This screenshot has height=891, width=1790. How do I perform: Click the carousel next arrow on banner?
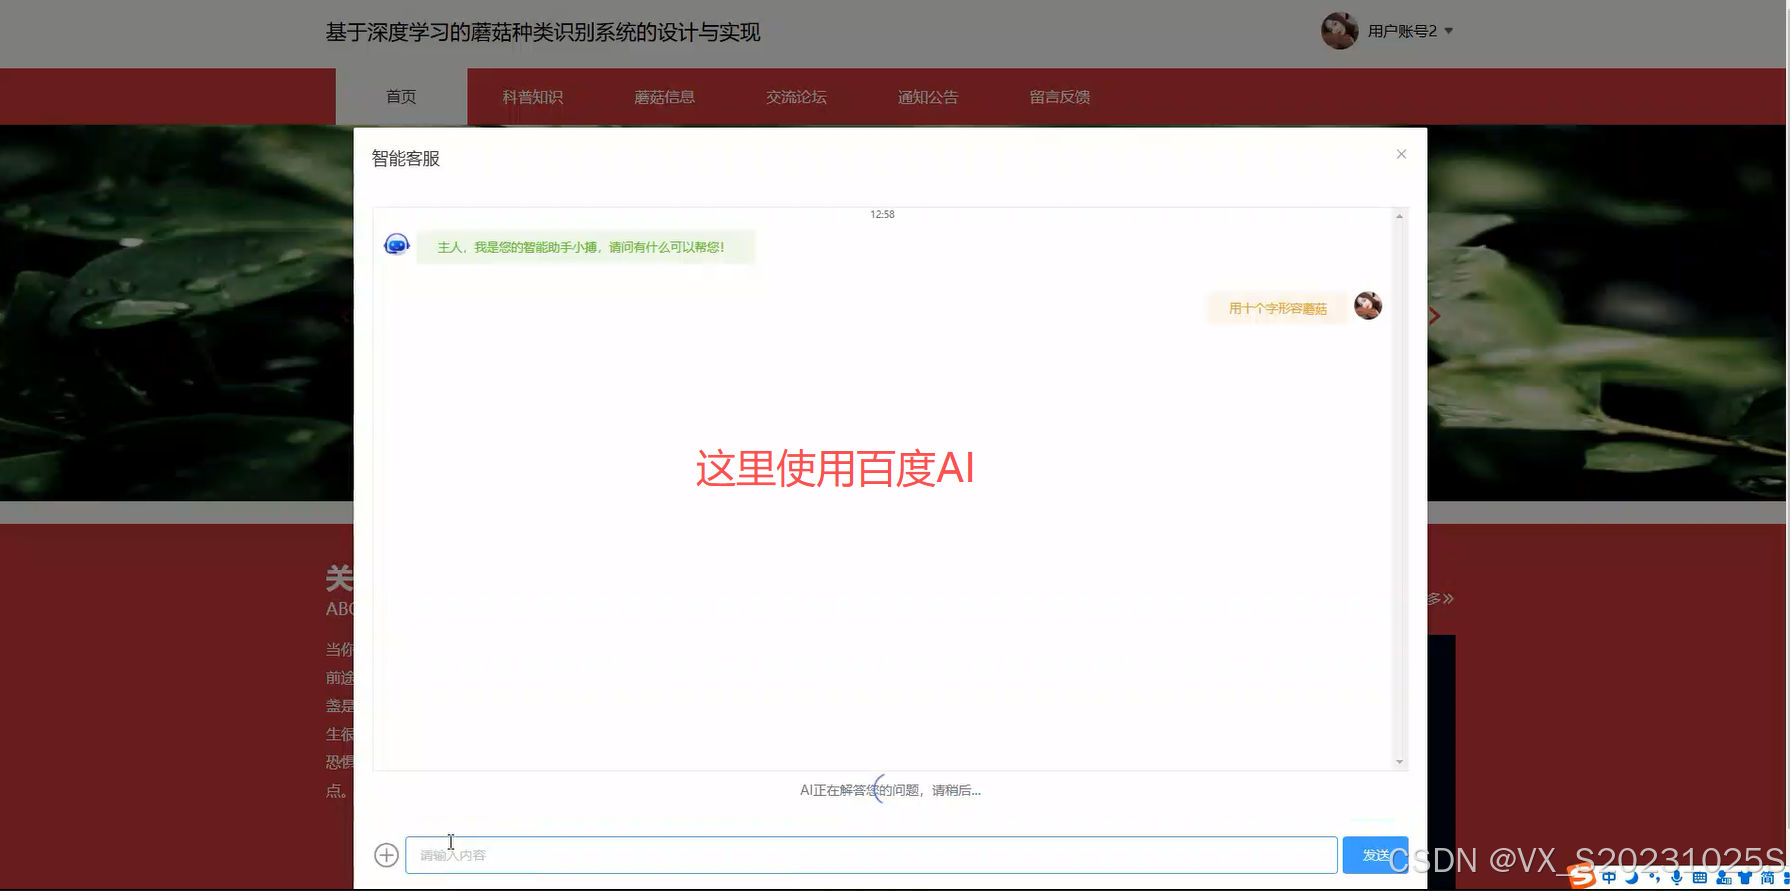point(1434,316)
